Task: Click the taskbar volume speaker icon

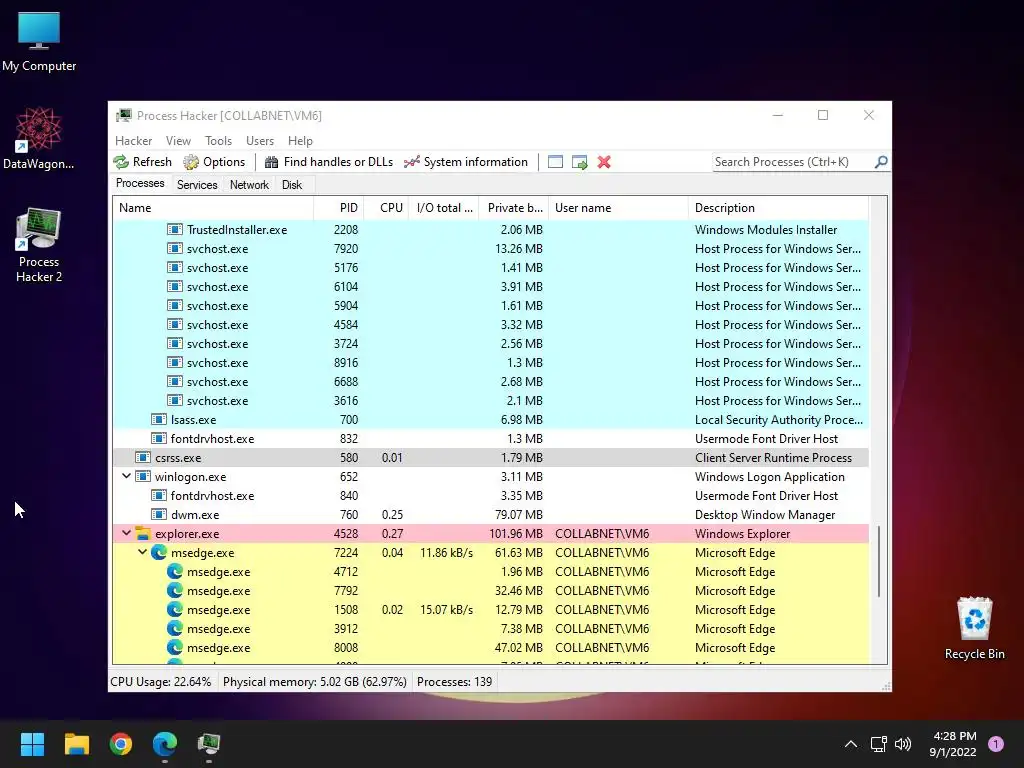Action: pyautogui.click(x=903, y=743)
